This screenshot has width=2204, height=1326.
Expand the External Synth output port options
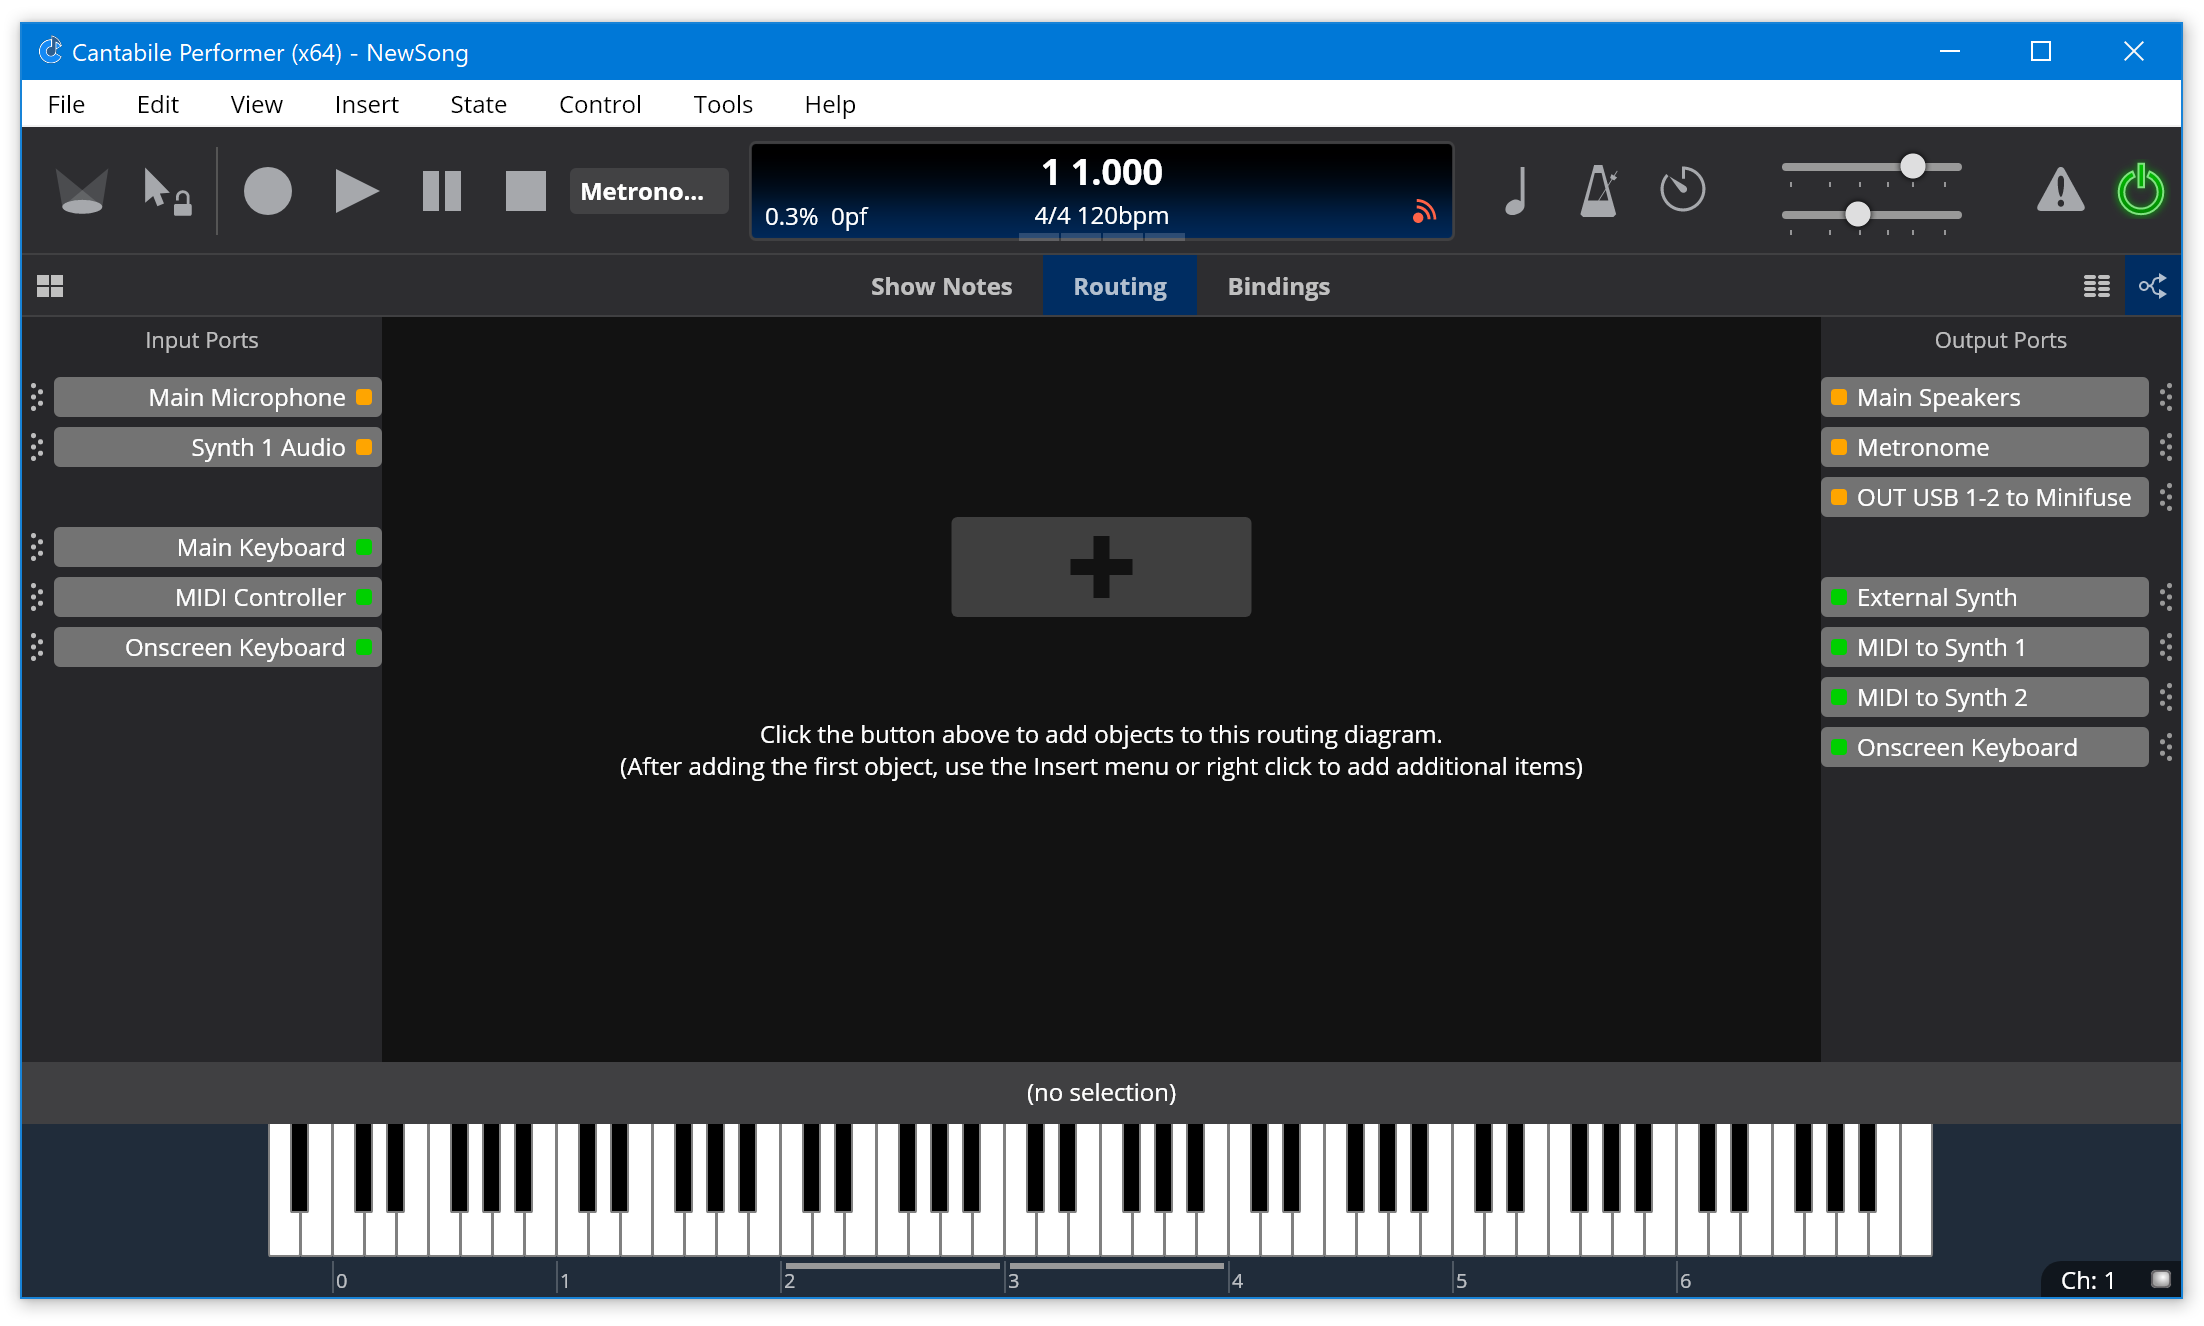(2169, 595)
